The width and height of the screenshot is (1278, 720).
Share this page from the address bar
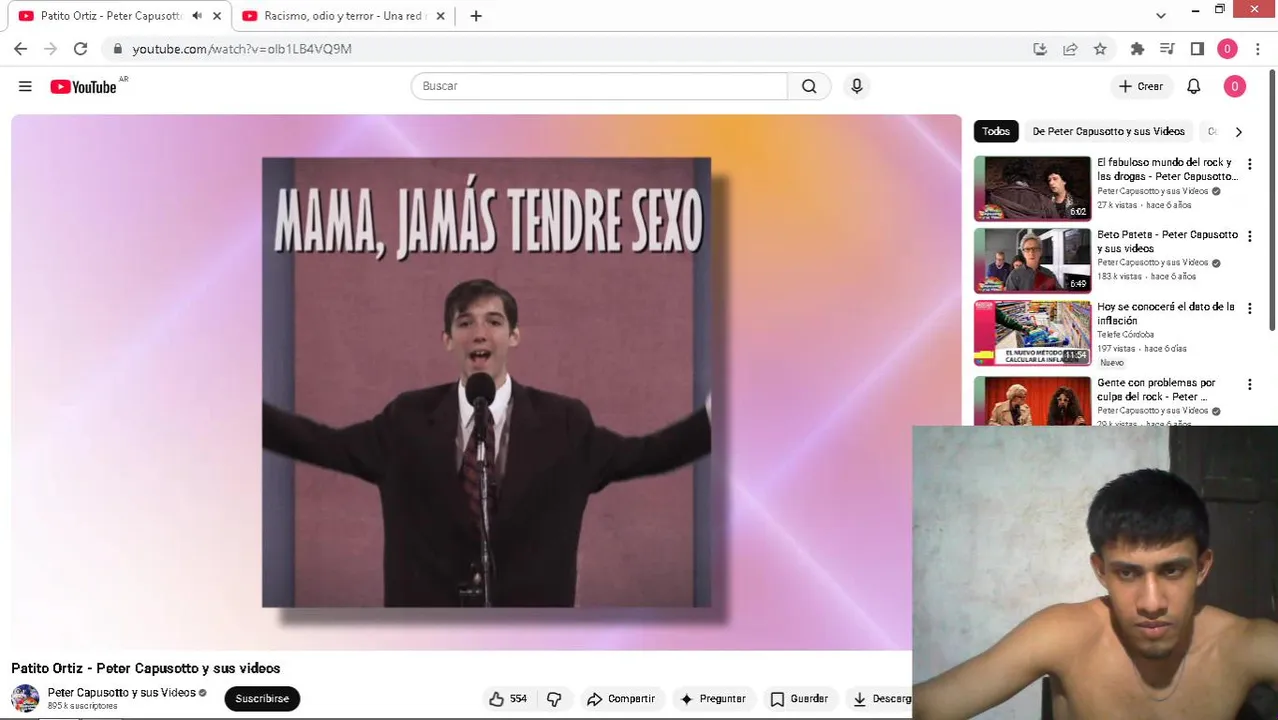1070,49
